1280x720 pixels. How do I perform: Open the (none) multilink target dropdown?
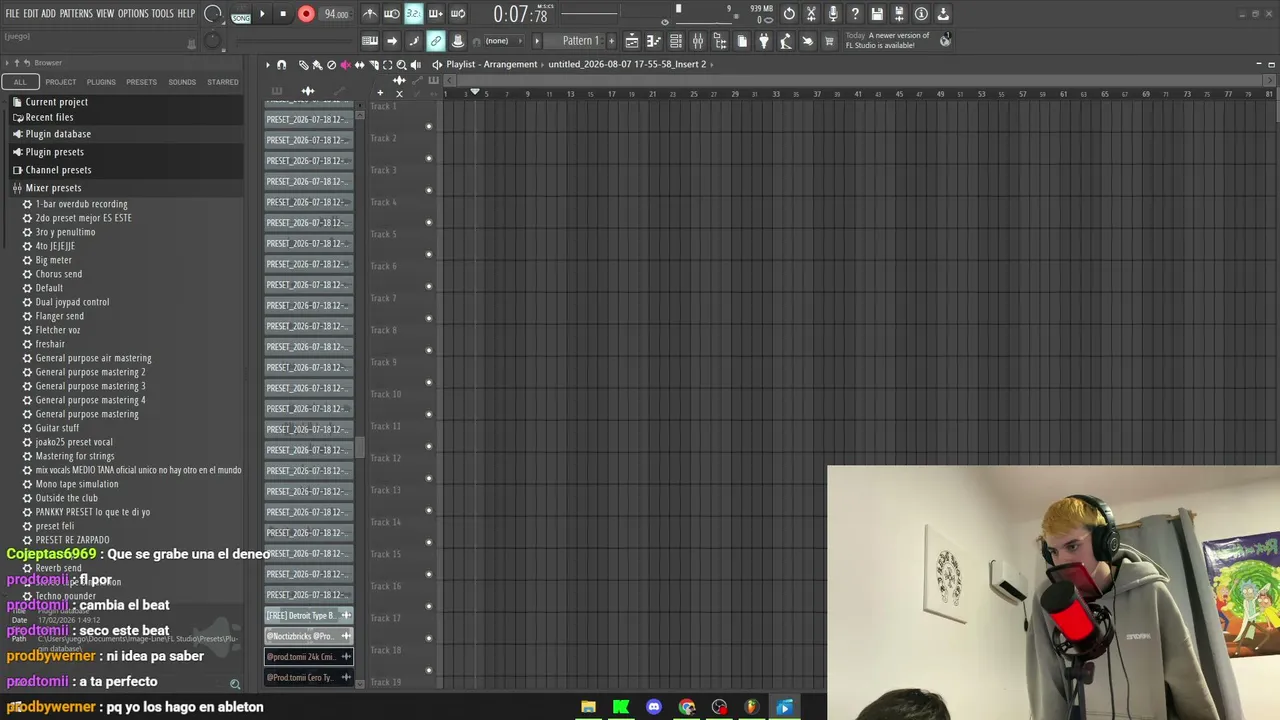click(497, 41)
